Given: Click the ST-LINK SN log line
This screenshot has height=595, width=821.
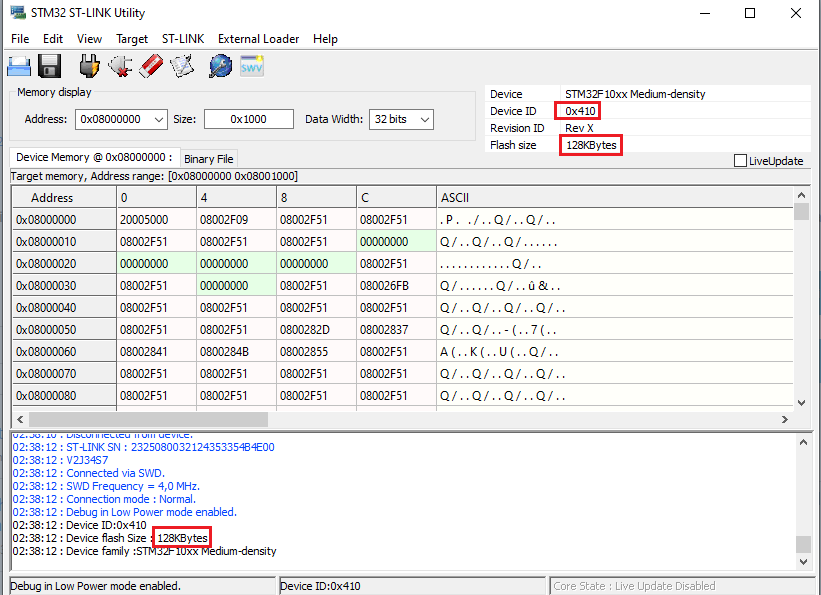Looking at the screenshot, I should pos(143,447).
